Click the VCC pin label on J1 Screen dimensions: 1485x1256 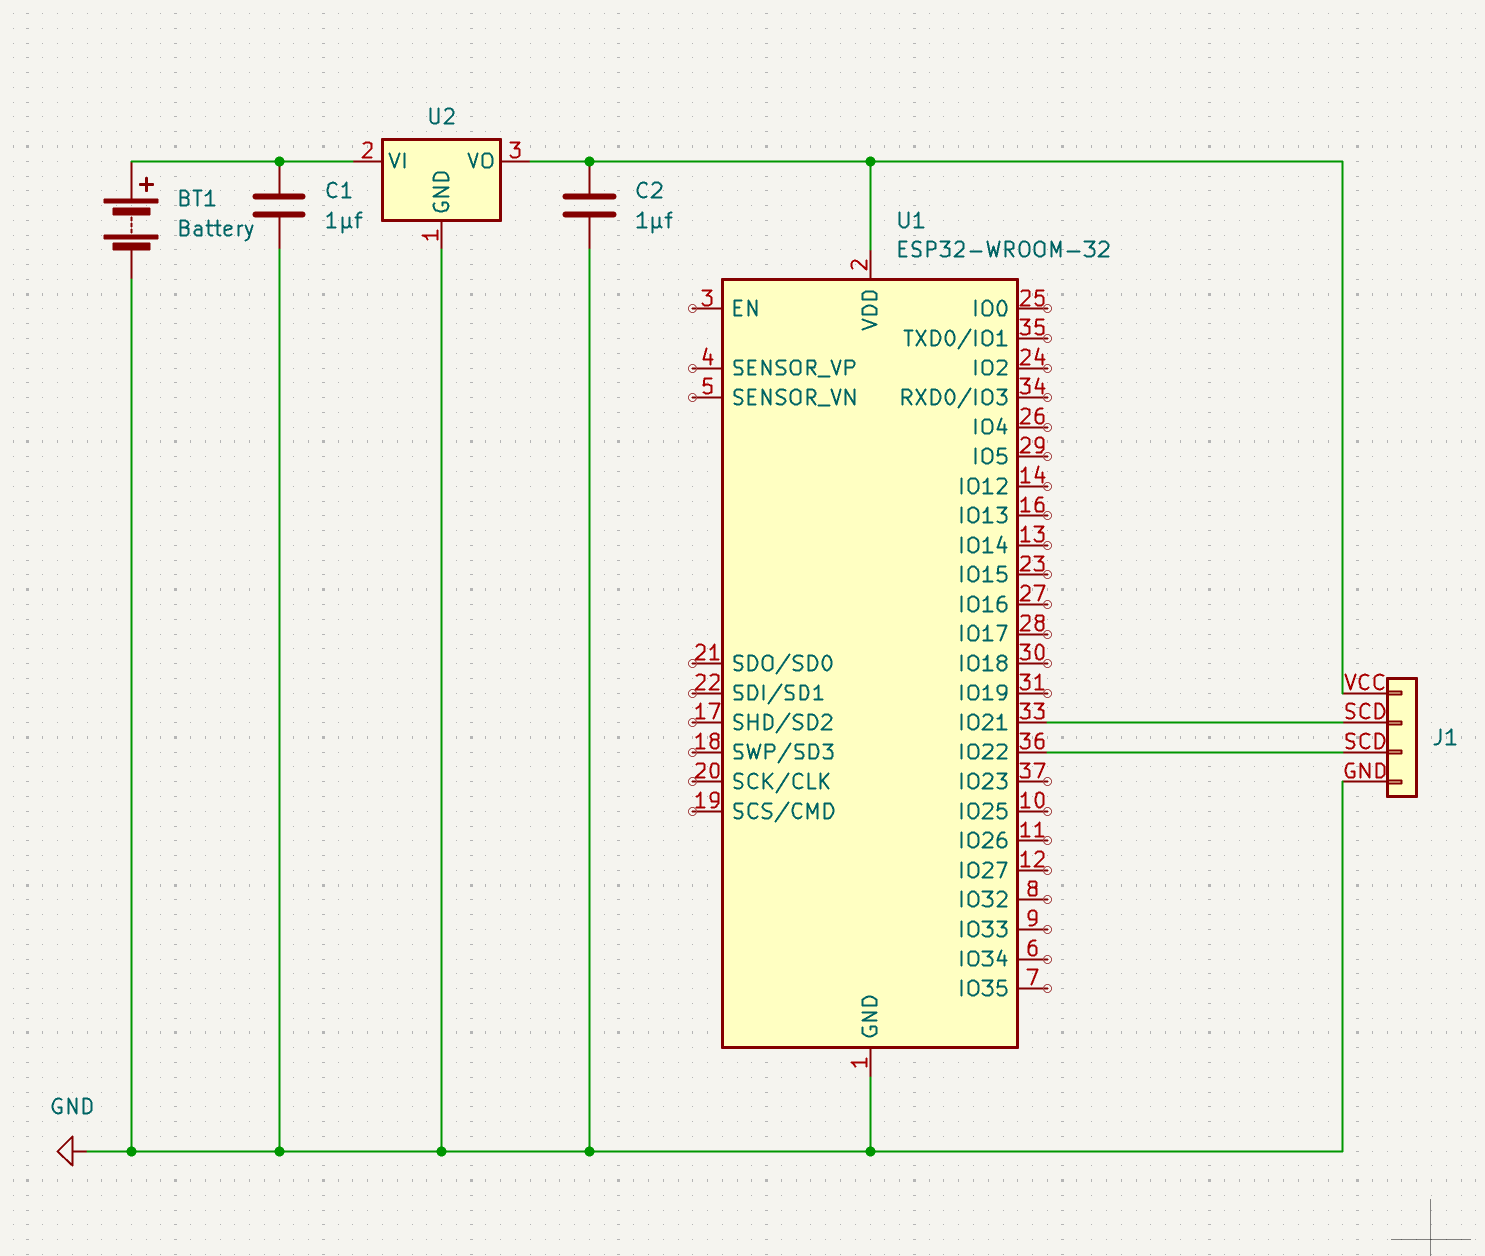click(1364, 682)
